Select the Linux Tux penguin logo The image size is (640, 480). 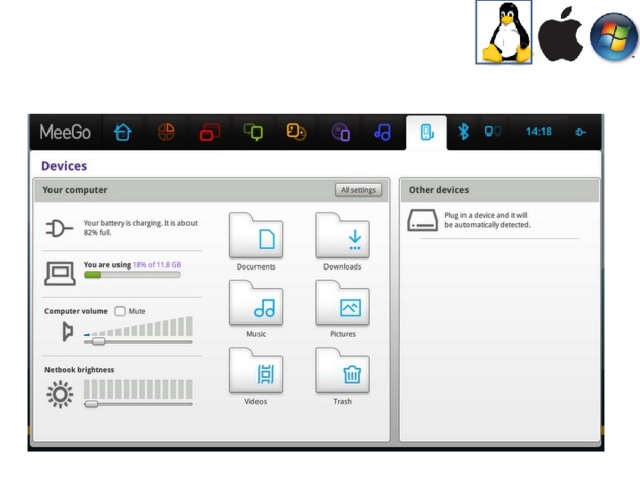tap(504, 32)
